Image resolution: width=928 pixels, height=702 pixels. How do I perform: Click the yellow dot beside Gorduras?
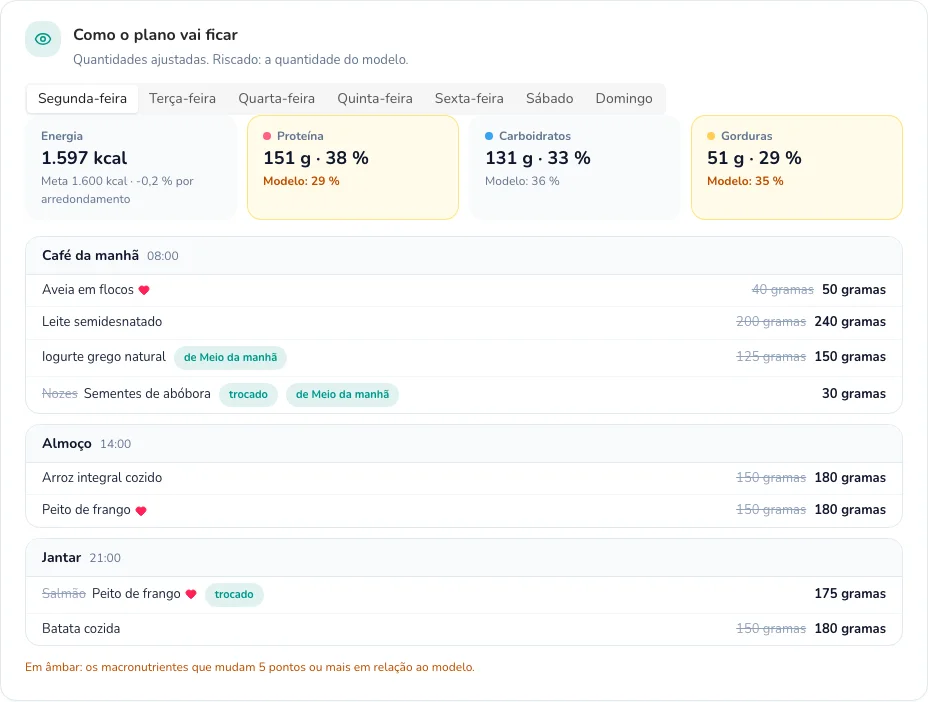[x=711, y=136]
